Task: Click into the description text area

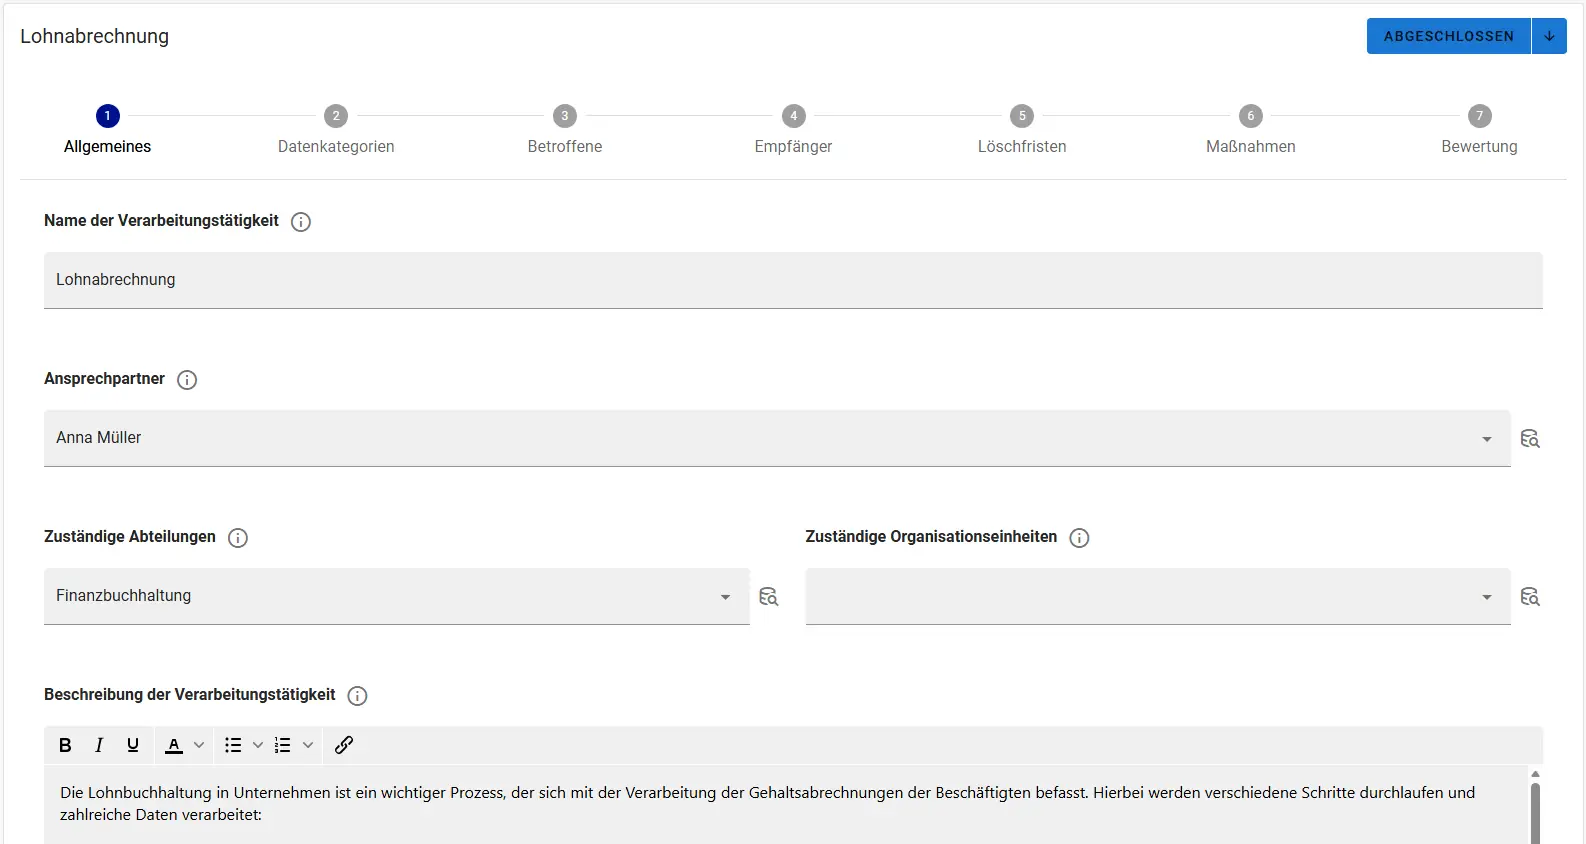Action: (785, 805)
